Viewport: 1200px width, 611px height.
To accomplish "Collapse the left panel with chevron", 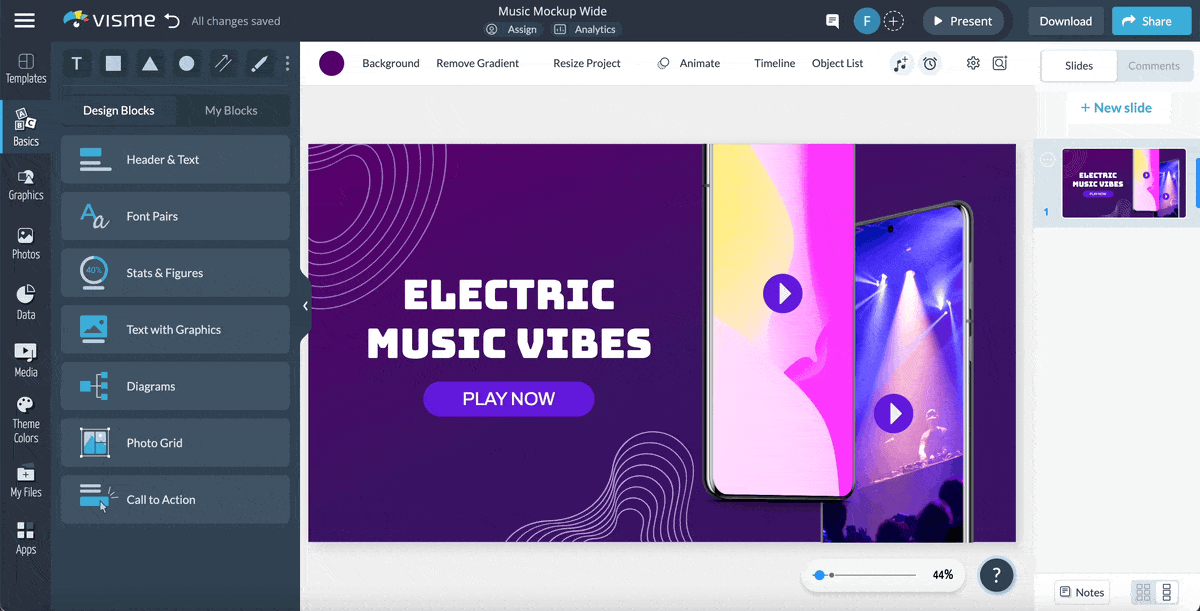I will 305,307.
